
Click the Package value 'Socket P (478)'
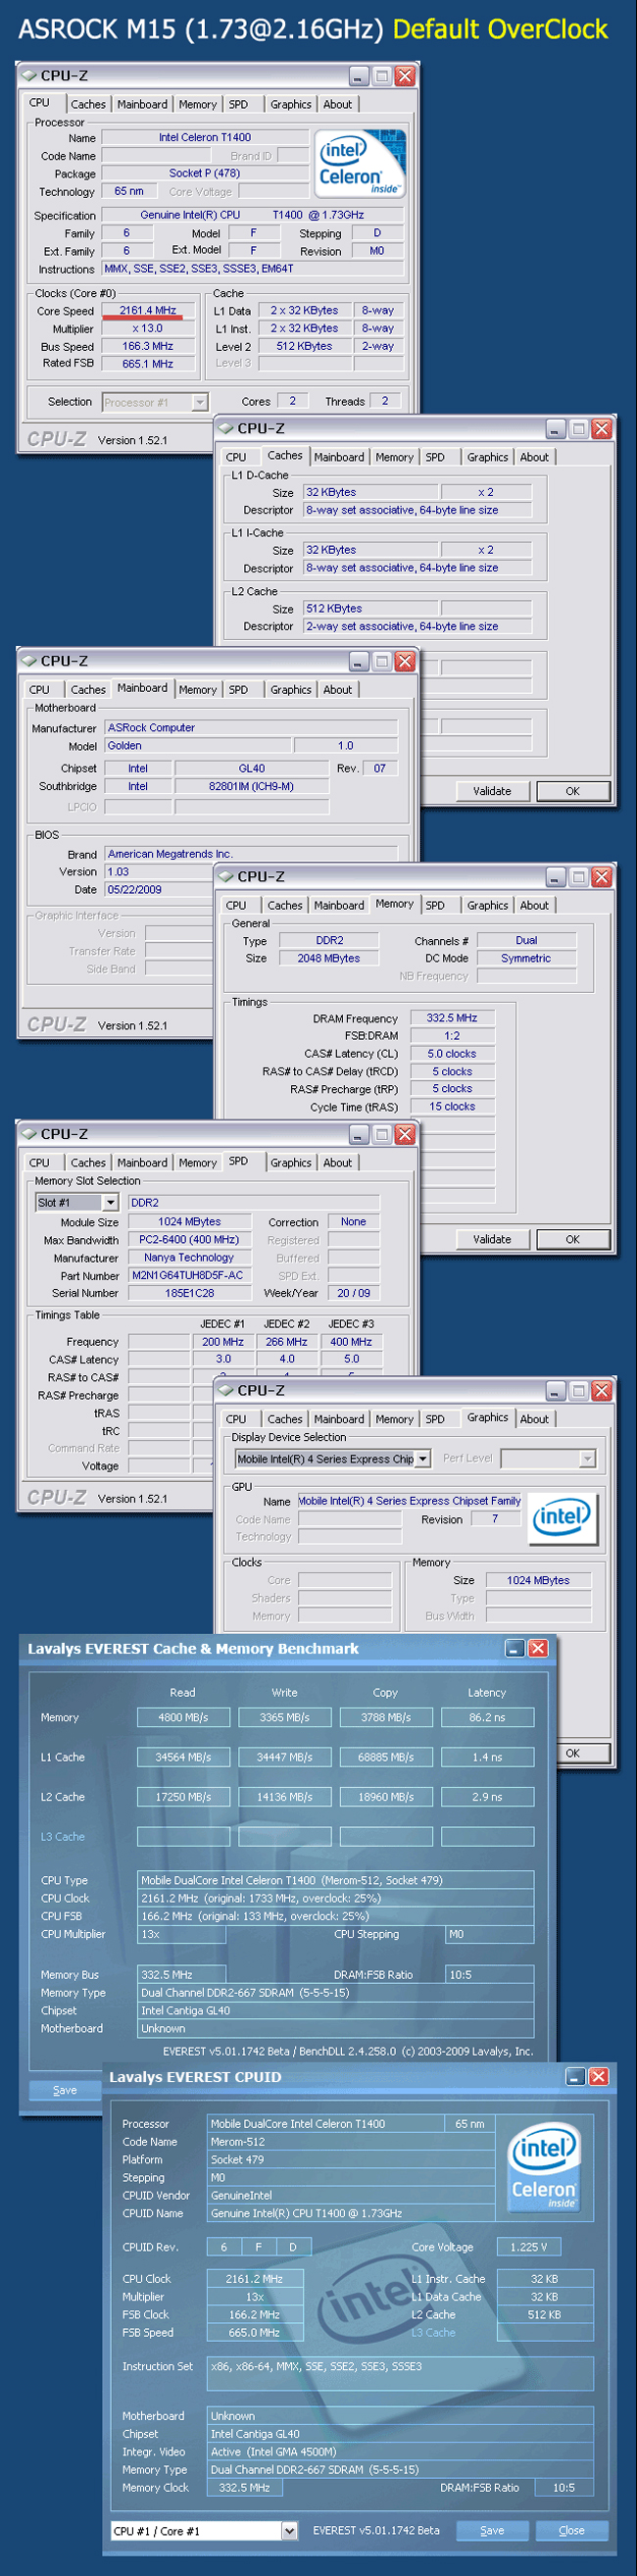pos(205,173)
